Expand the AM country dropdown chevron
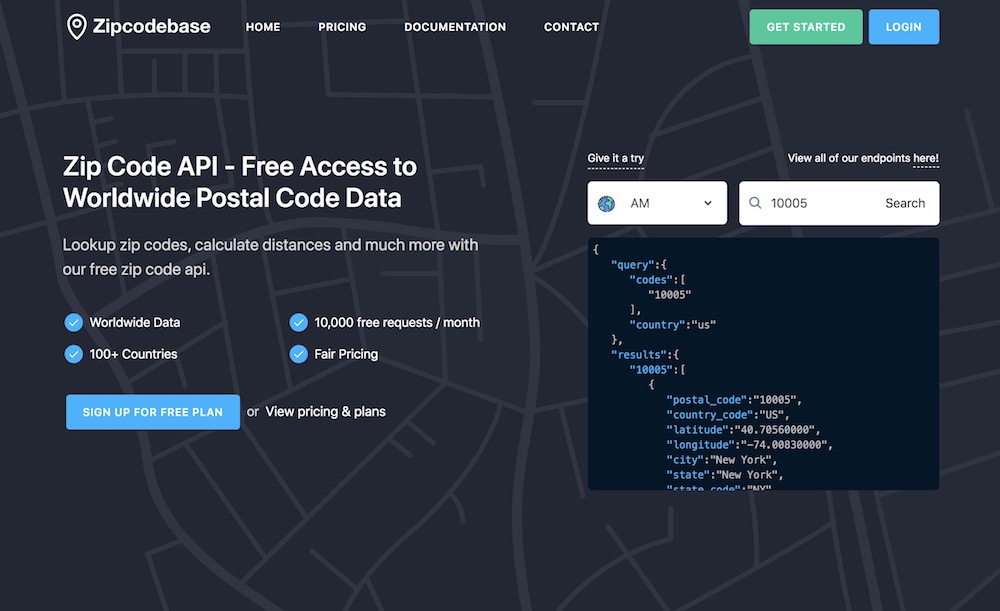The image size is (1000, 611). coord(708,203)
